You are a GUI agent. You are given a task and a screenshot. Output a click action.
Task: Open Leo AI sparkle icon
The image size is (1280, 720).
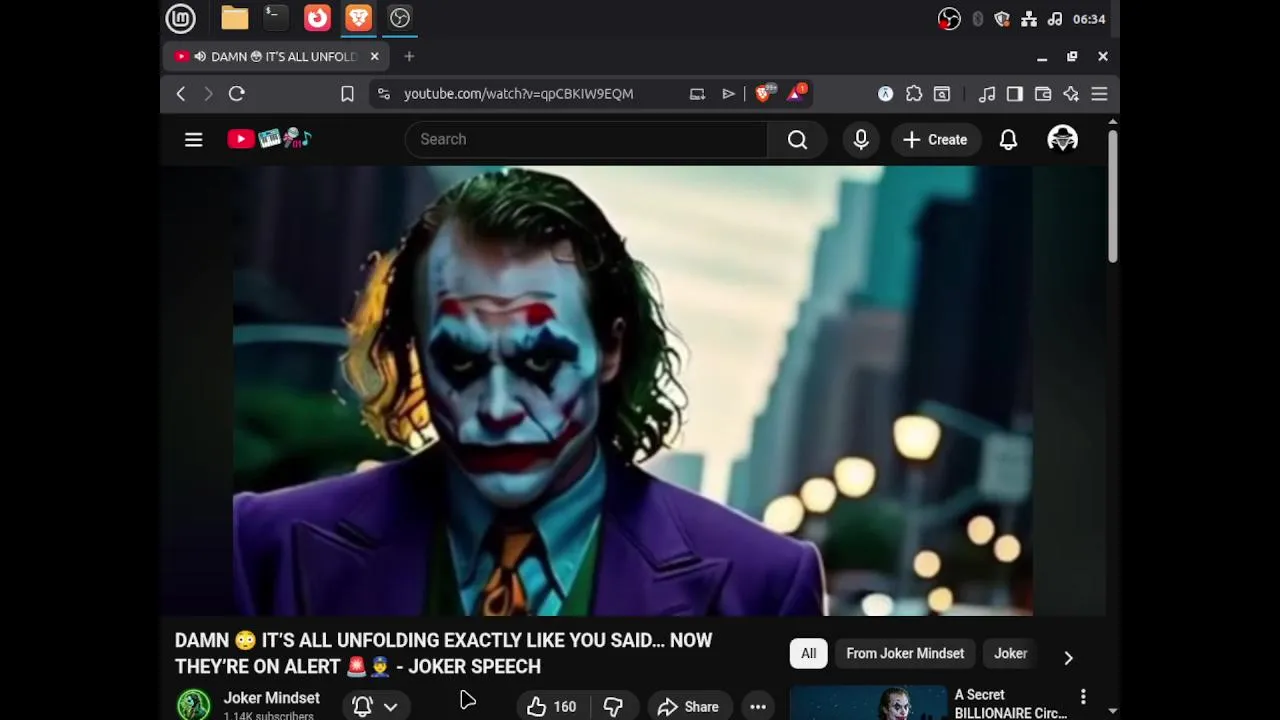click(1071, 94)
